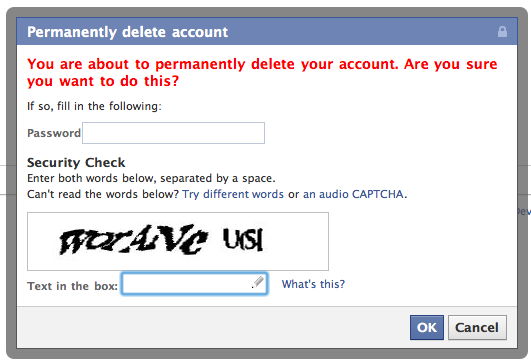Click the "If so, fill in the following" text
Viewport: 531px width, 362px height.
coord(94,106)
